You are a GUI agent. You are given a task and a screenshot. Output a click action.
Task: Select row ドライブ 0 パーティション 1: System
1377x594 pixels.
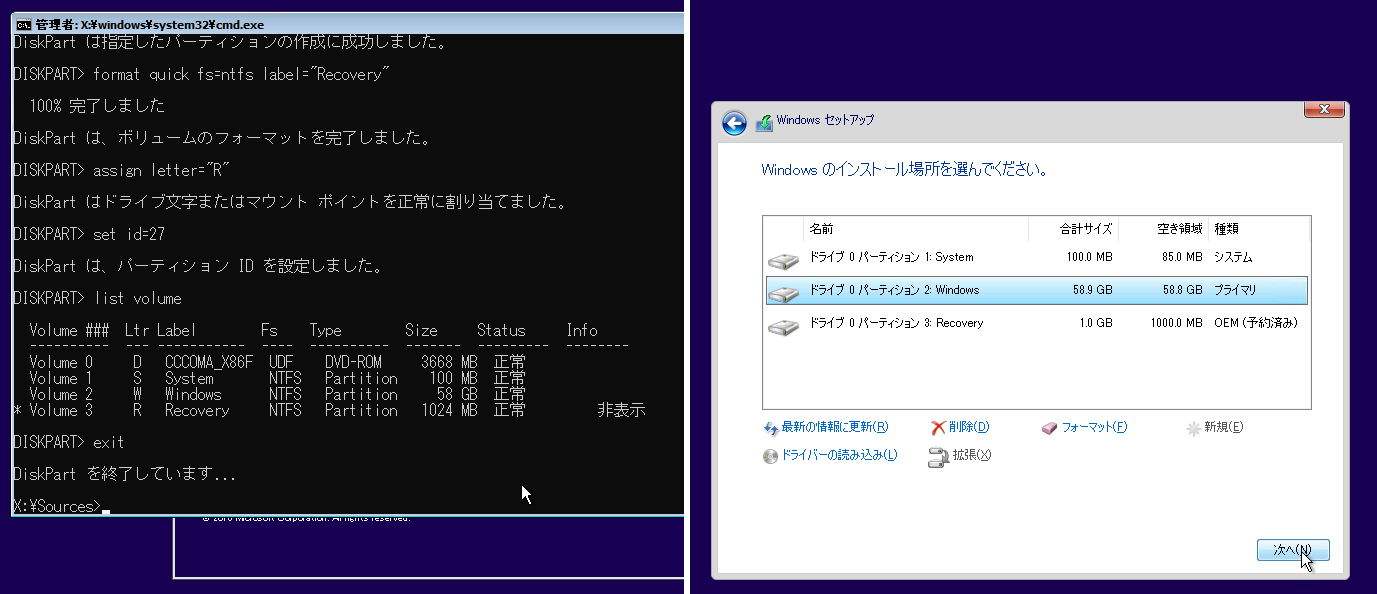[x=1037, y=258]
